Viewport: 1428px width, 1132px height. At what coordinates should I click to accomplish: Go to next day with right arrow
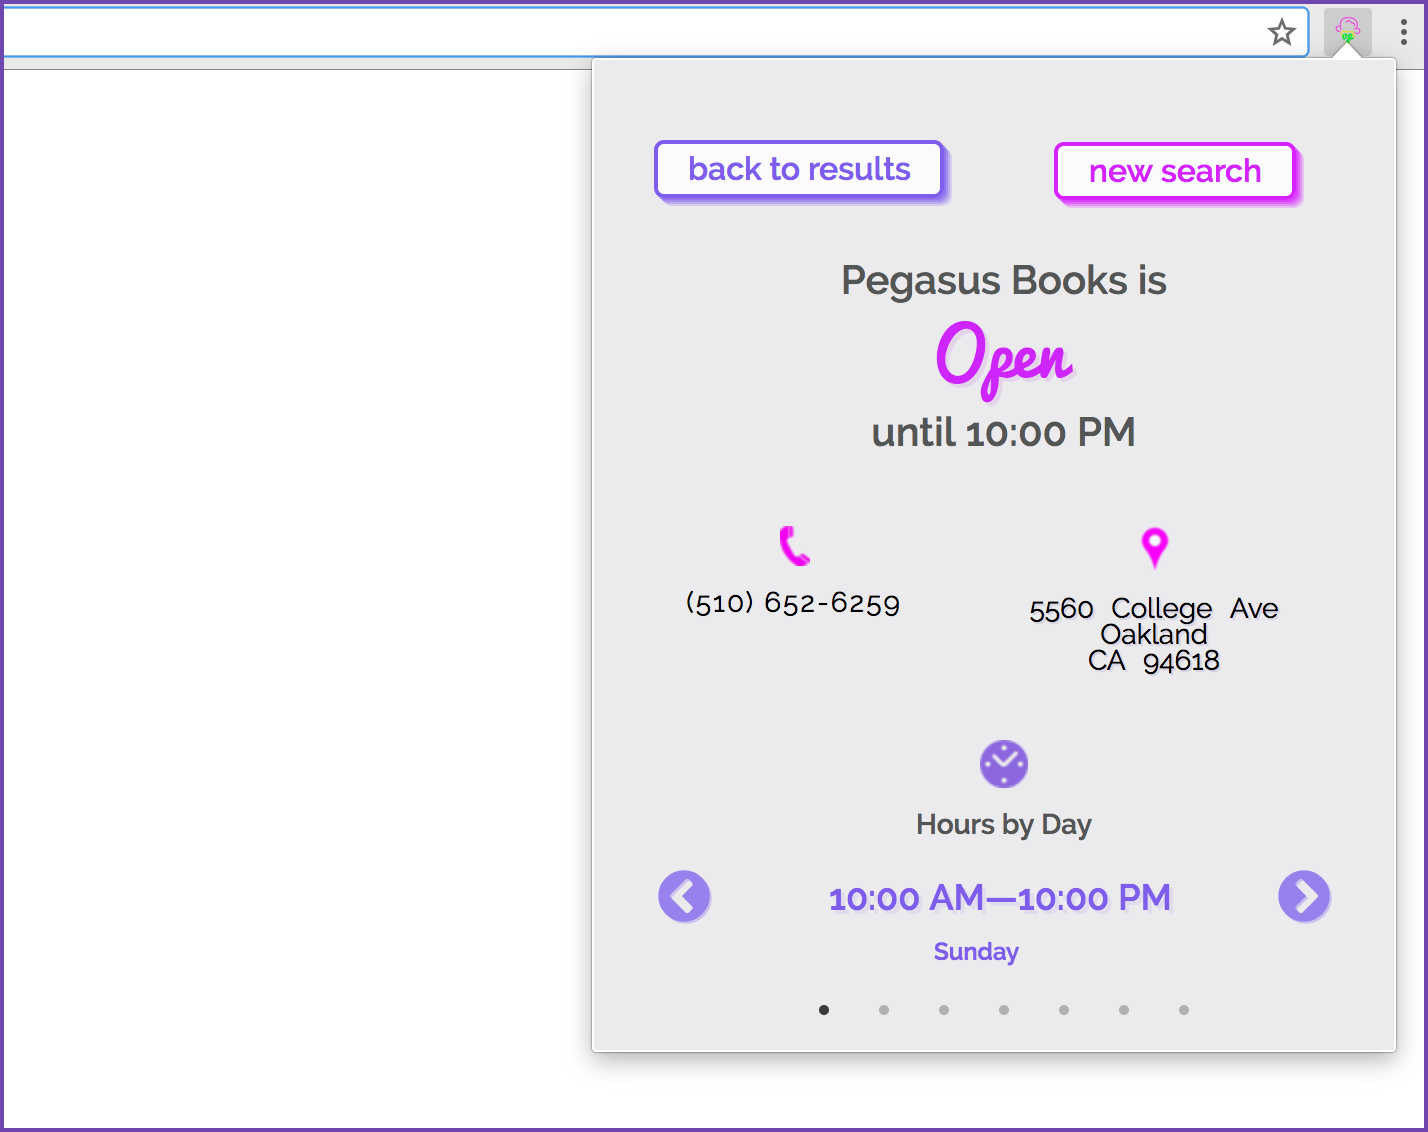point(1304,896)
